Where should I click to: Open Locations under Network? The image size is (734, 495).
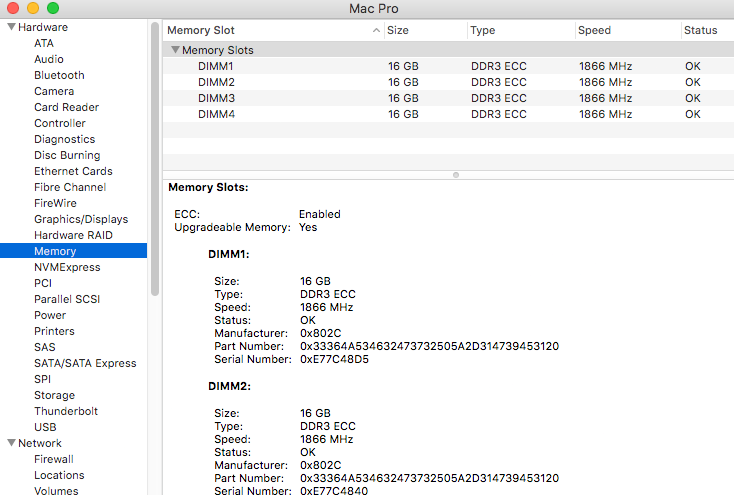click(x=59, y=475)
